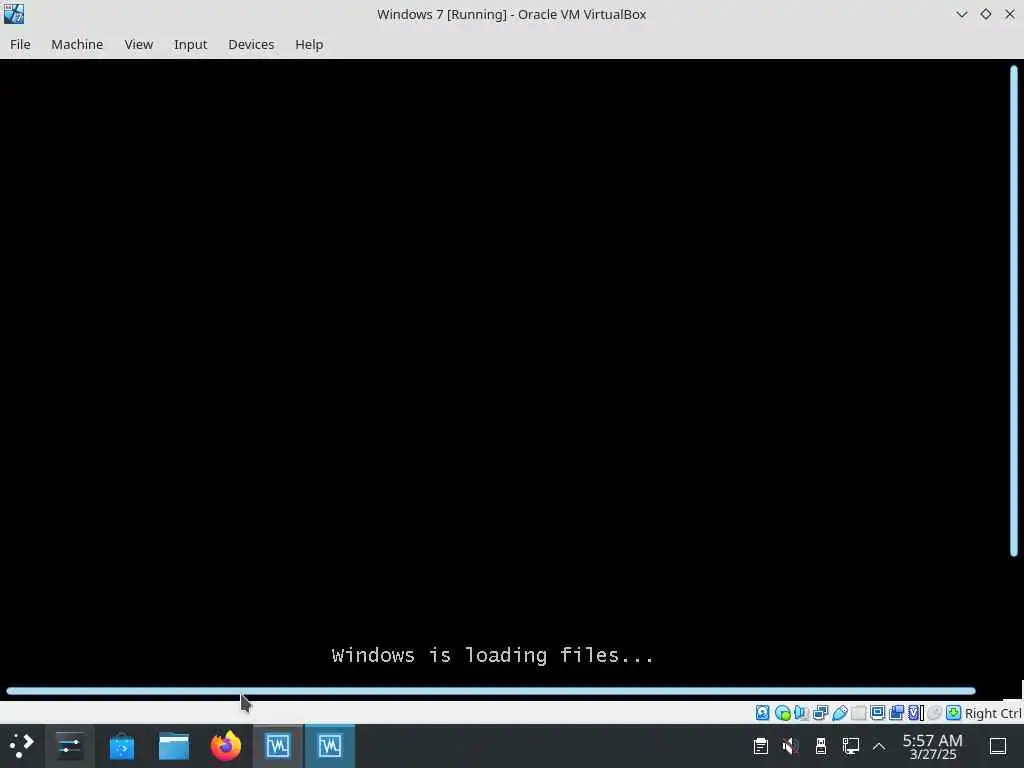Open the Input menu
The height and width of the screenshot is (768, 1024).
(x=190, y=44)
